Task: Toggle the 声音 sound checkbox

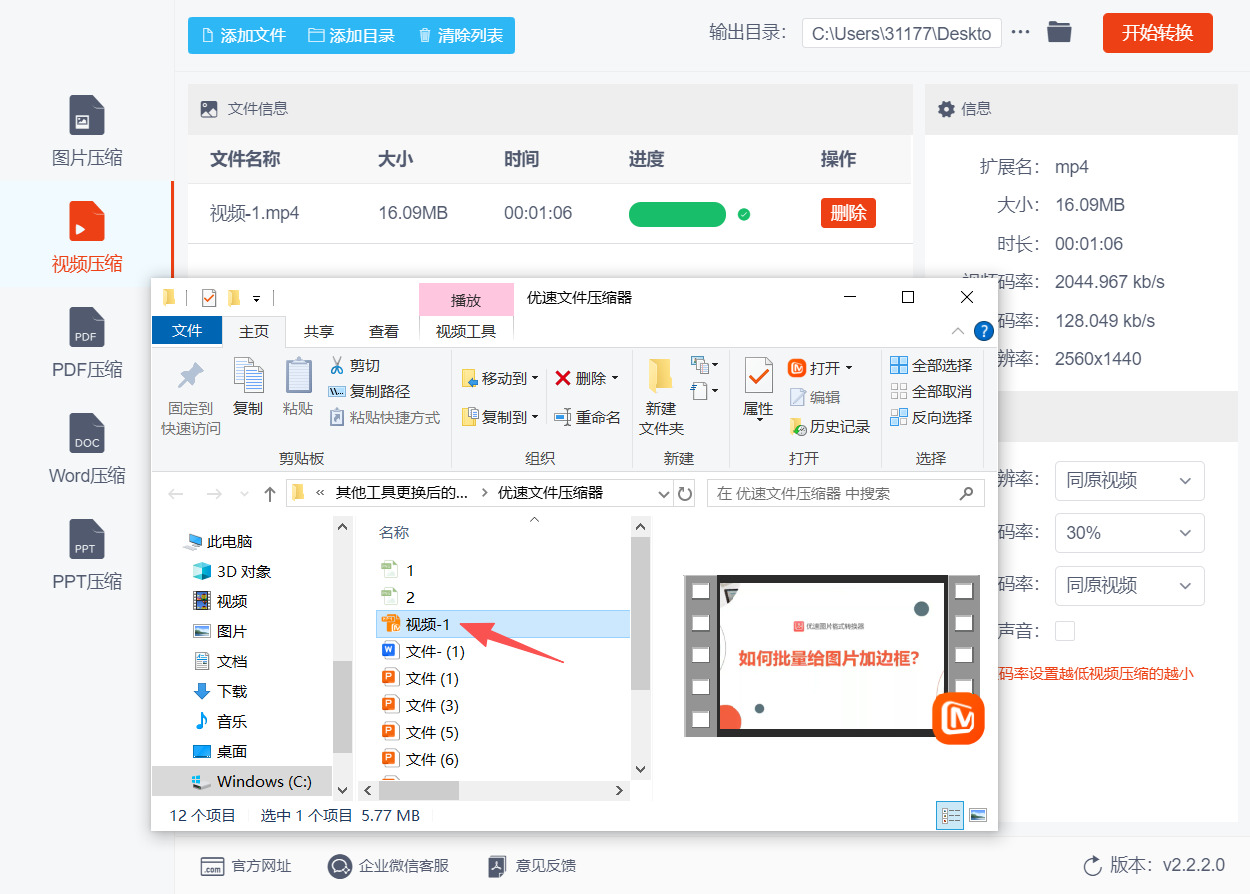Action: click(x=1065, y=631)
